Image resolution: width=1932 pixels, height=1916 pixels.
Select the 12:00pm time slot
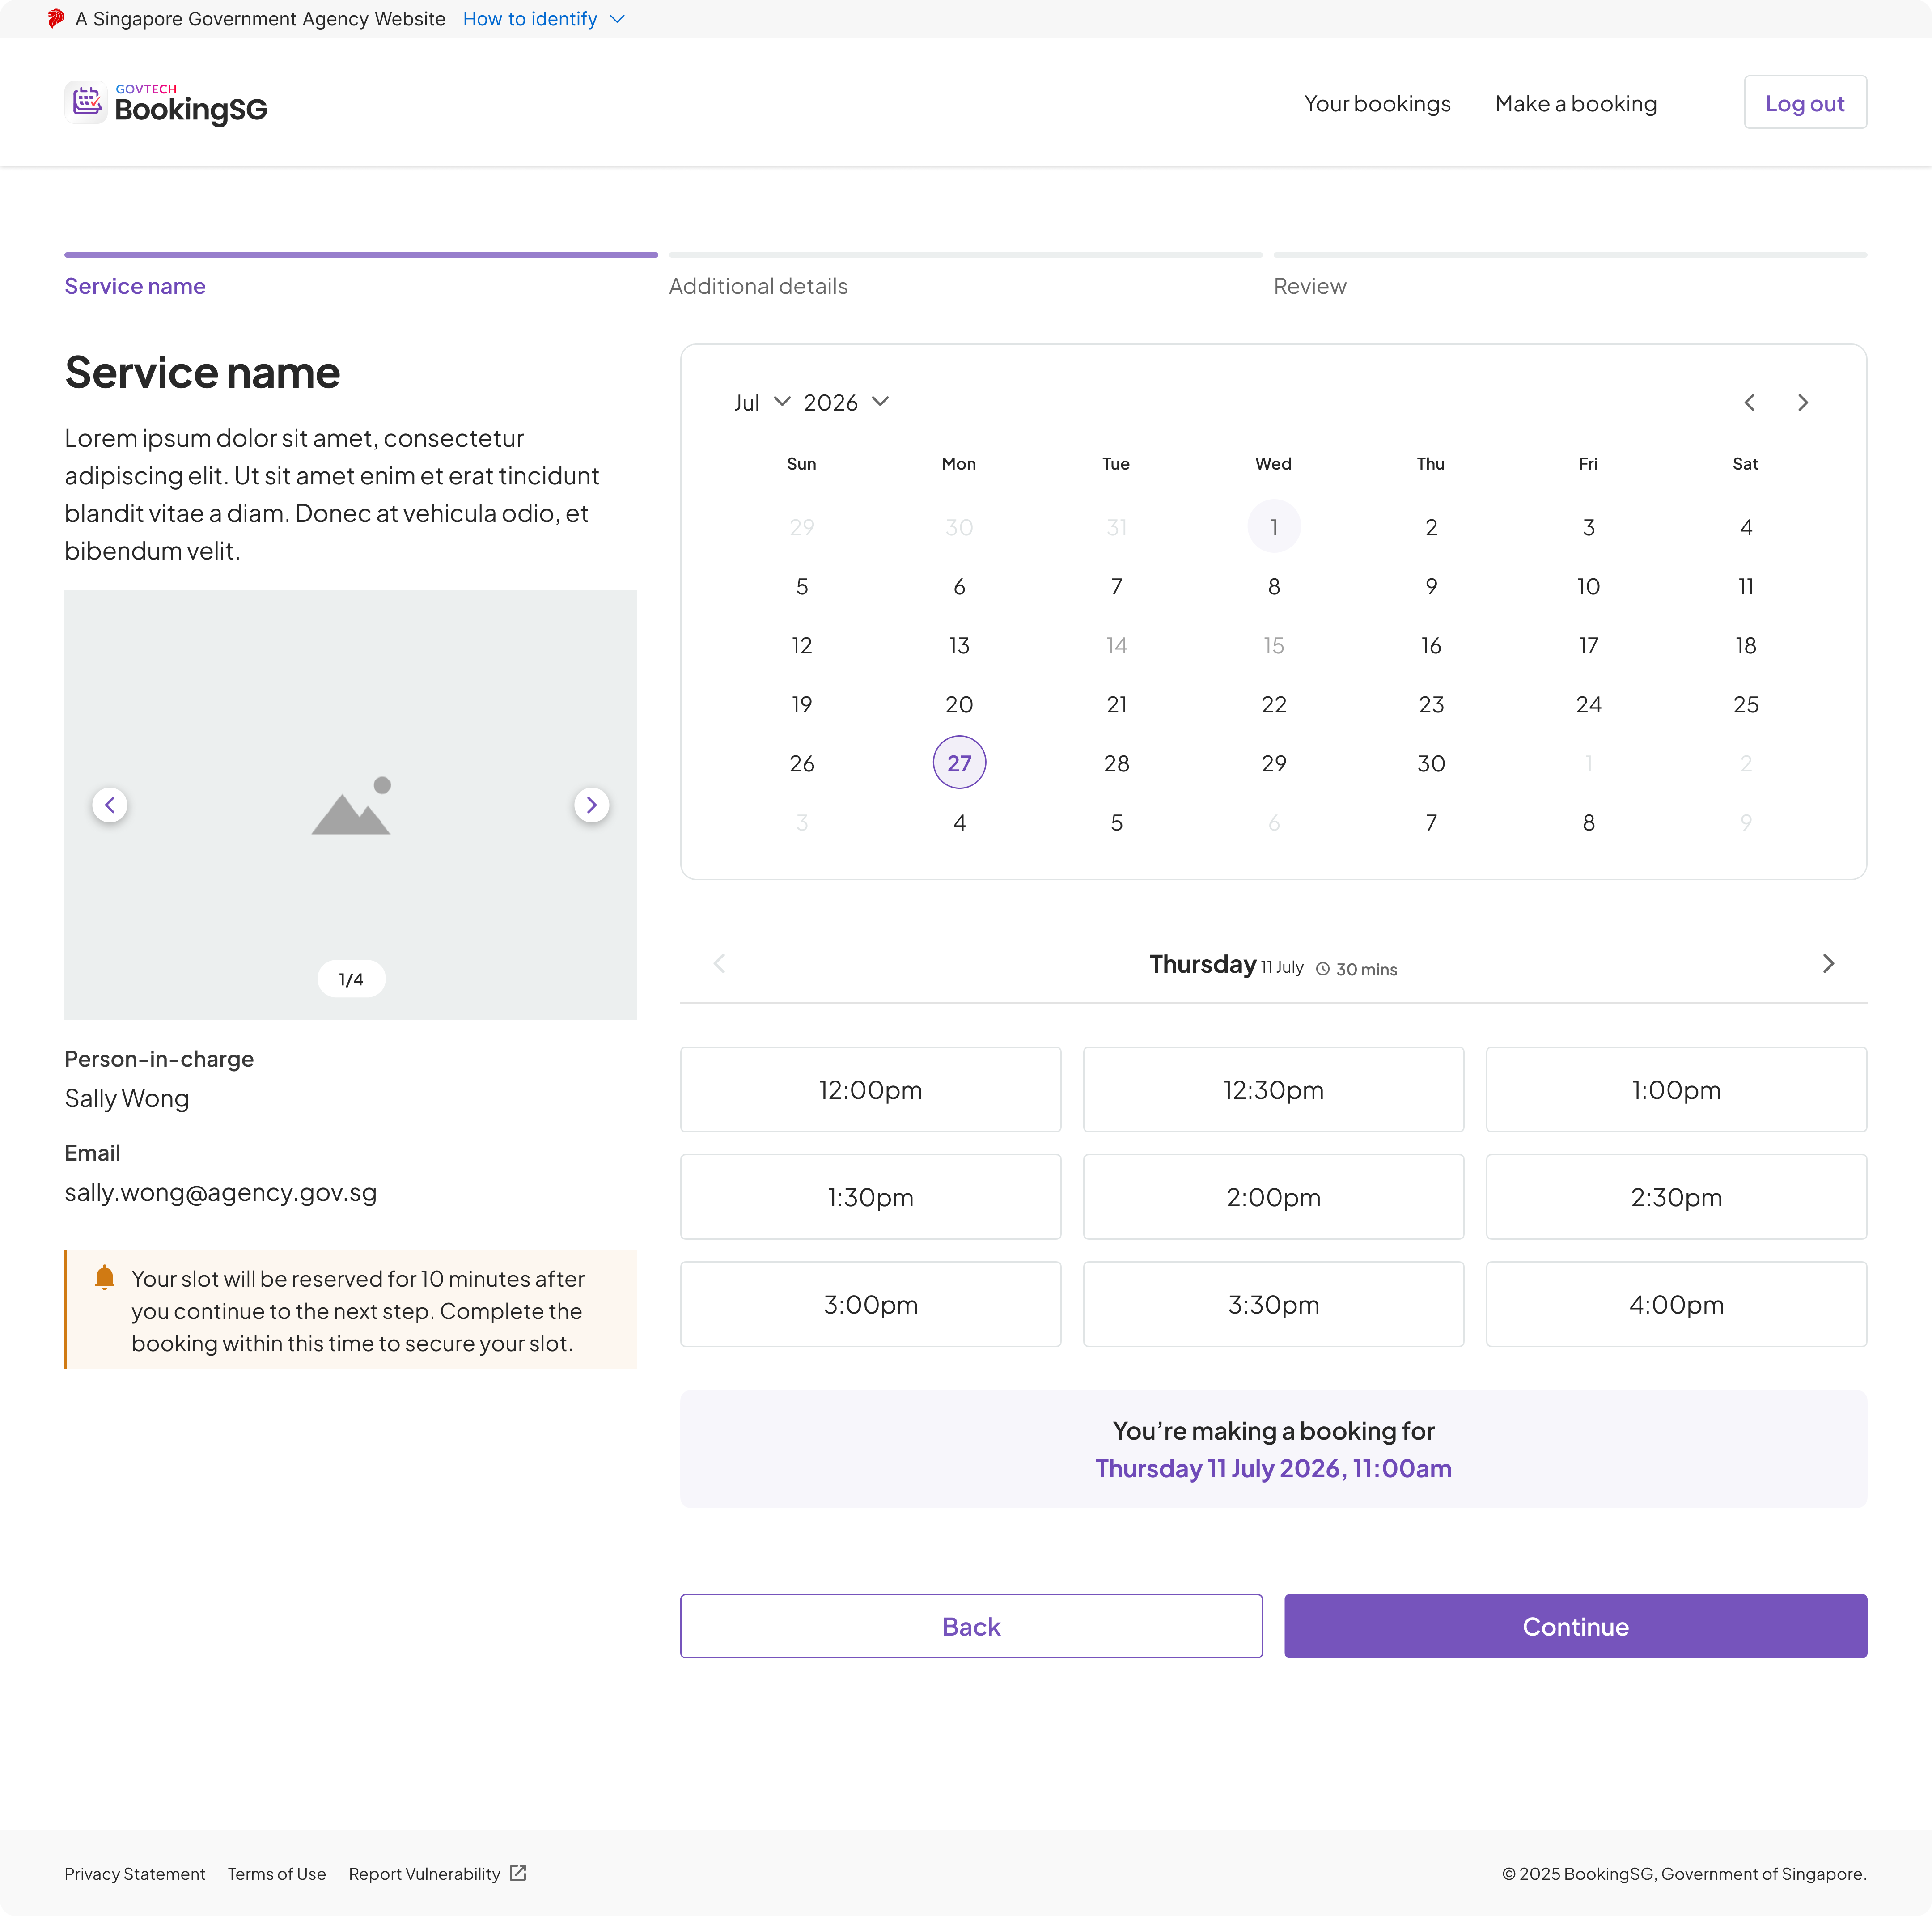point(871,1089)
